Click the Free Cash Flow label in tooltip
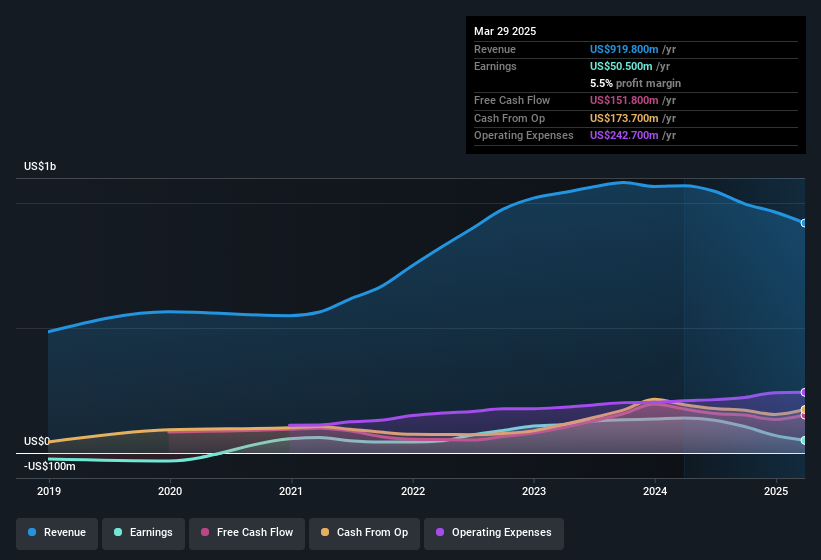The height and width of the screenshot is (560, 821). point(512,100)
